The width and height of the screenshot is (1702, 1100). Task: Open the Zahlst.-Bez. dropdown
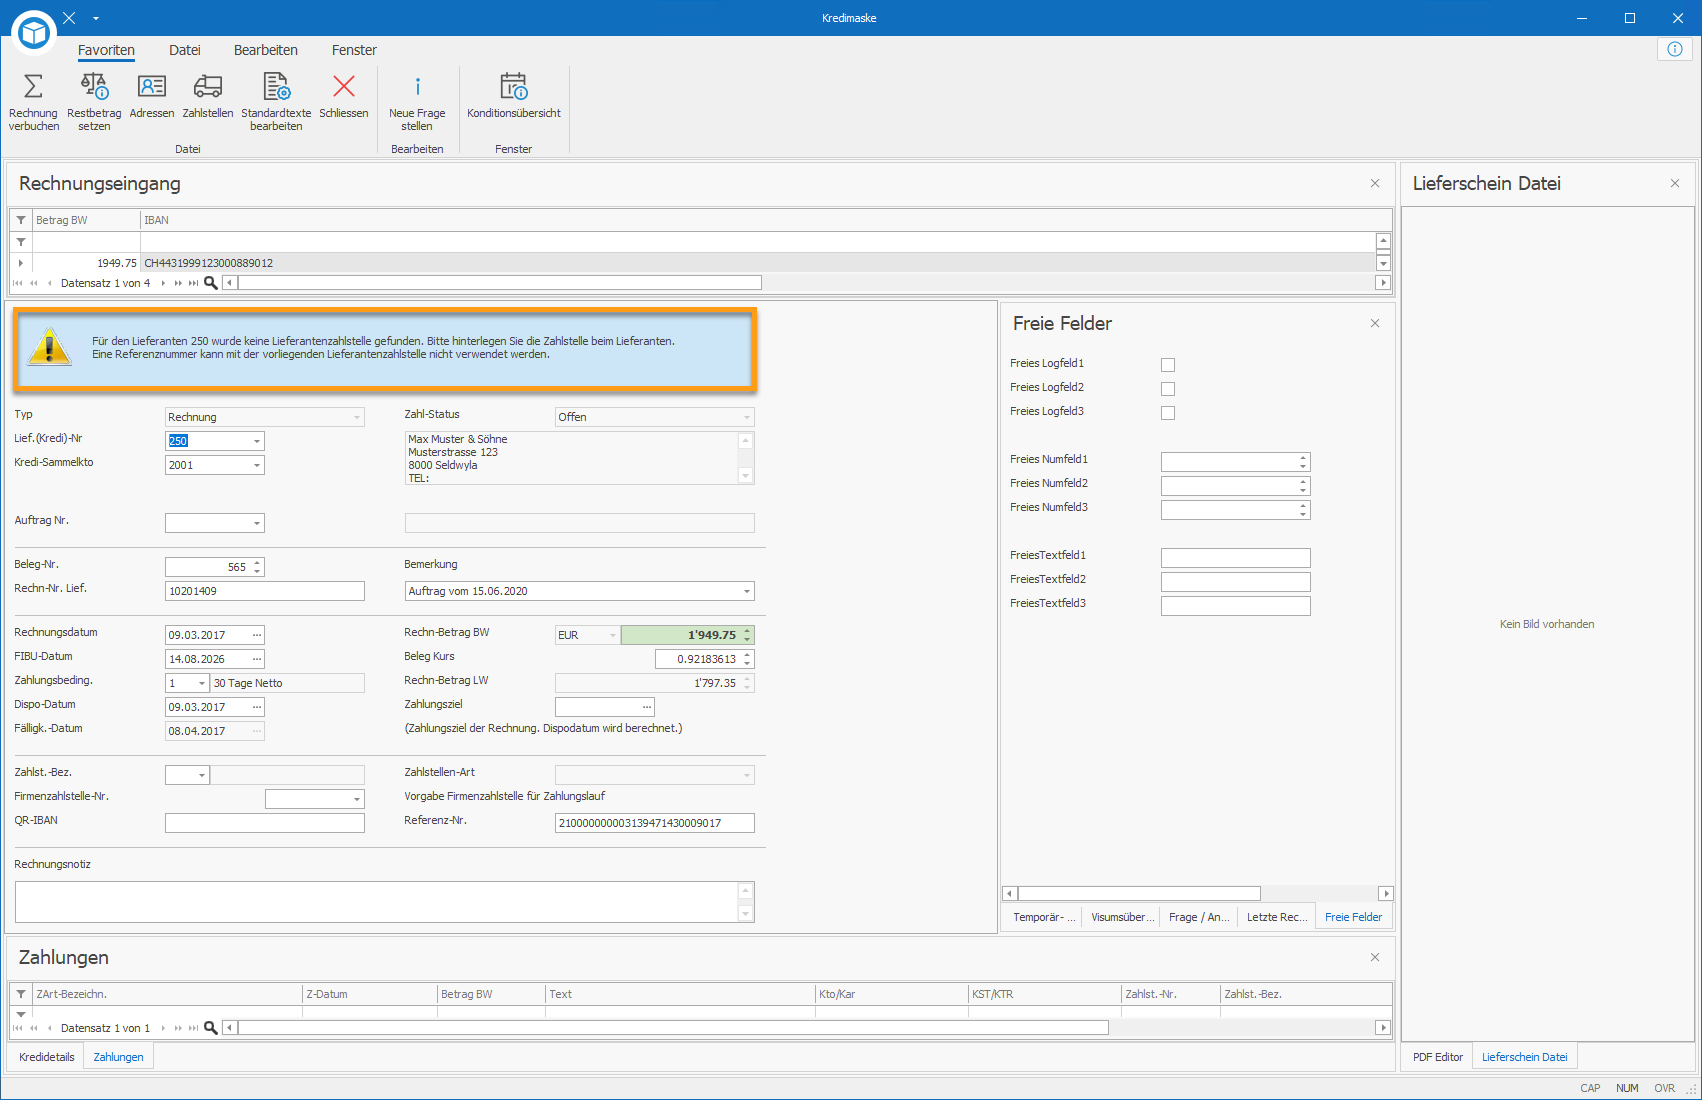pos(202,775)
